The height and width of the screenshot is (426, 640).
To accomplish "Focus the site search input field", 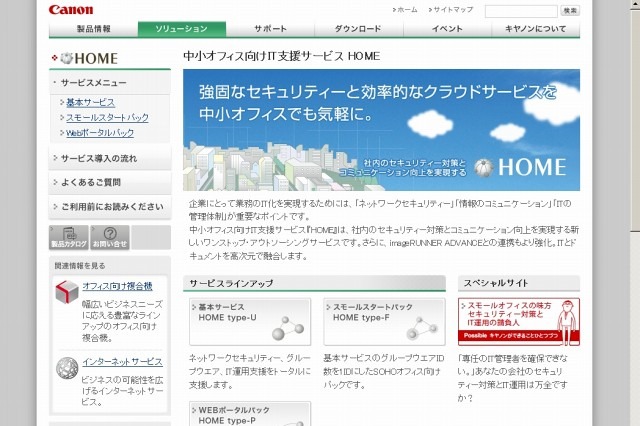I will pos(521,11).
